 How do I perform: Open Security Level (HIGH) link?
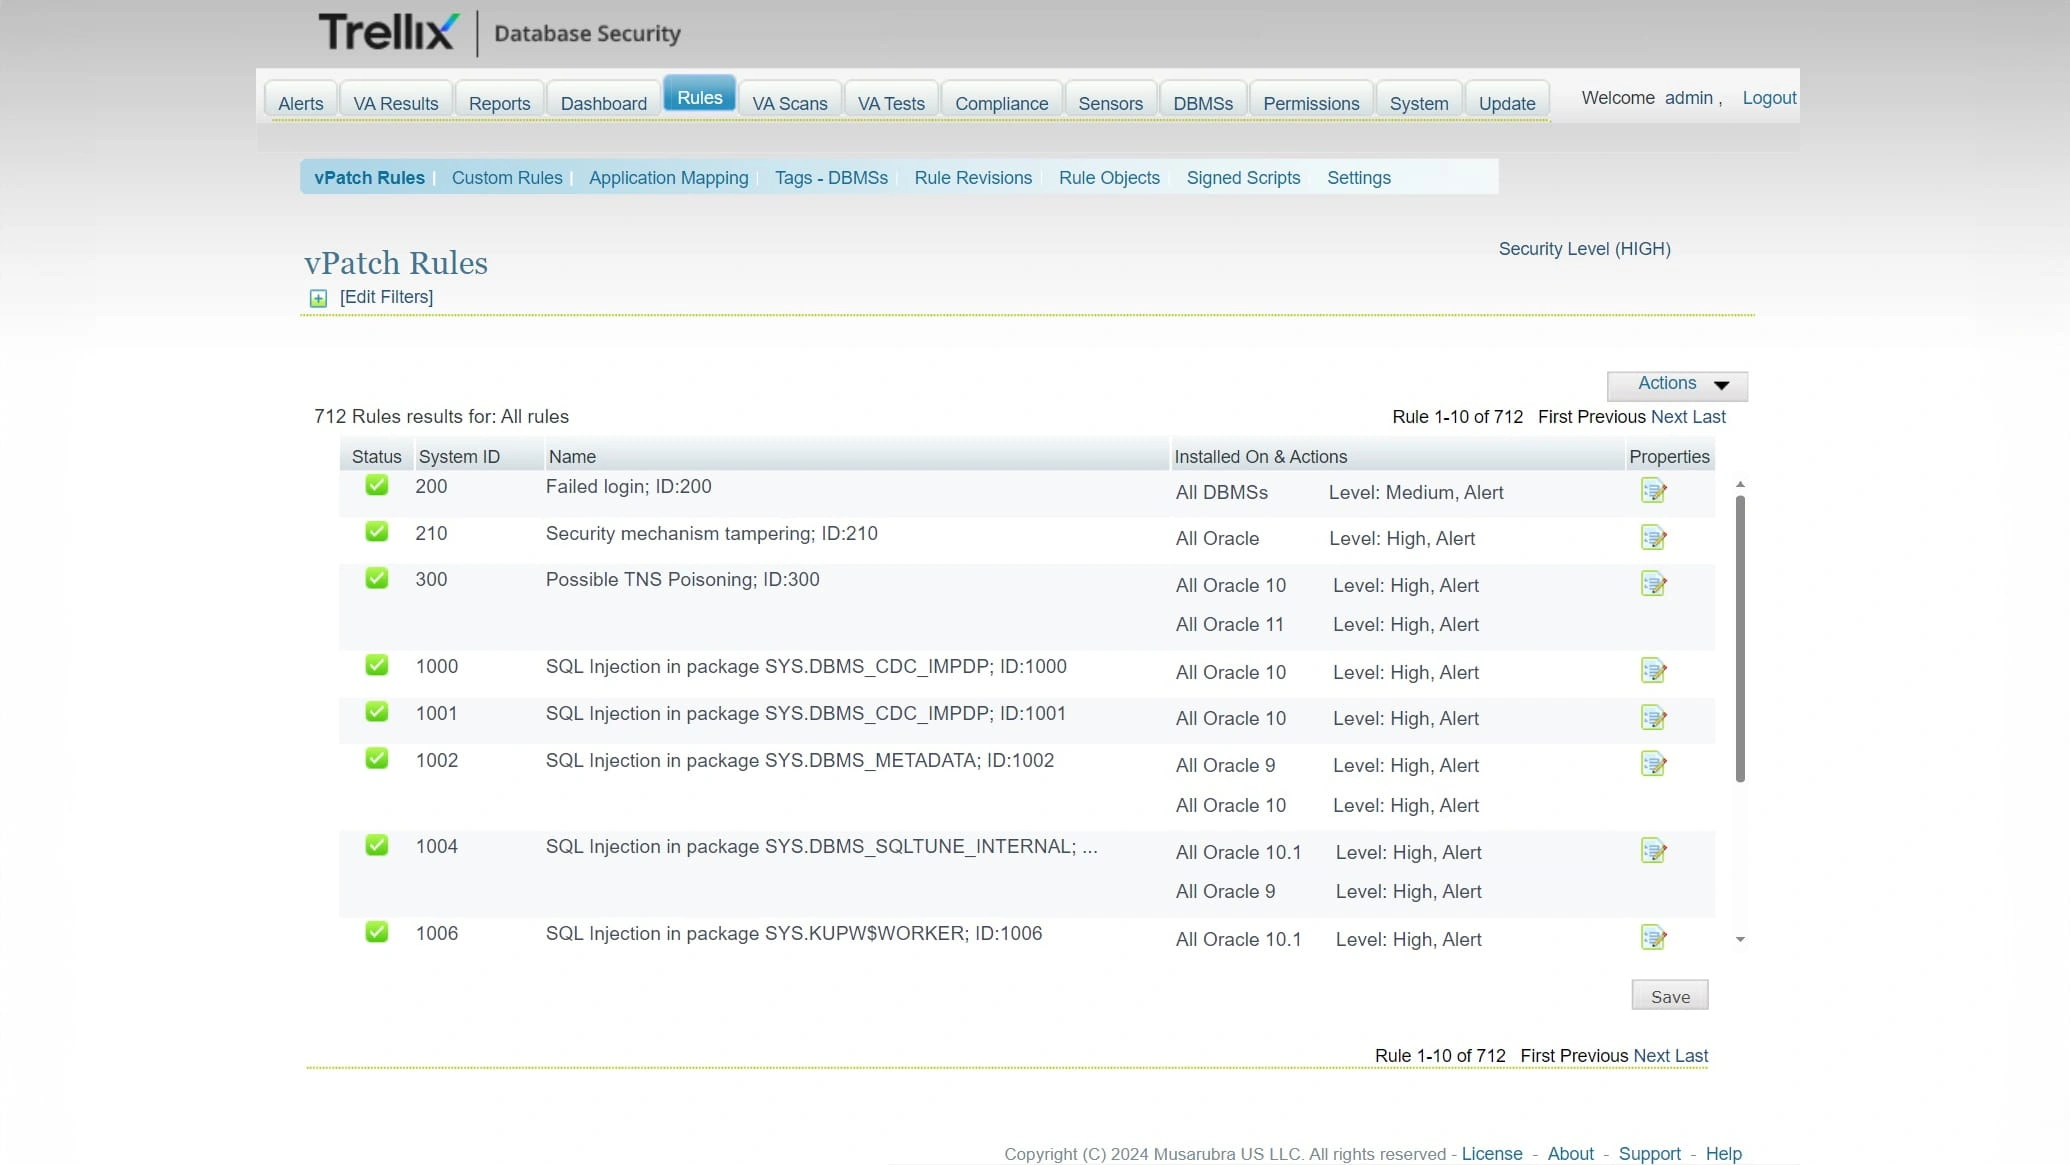(x=1584, y=248)
